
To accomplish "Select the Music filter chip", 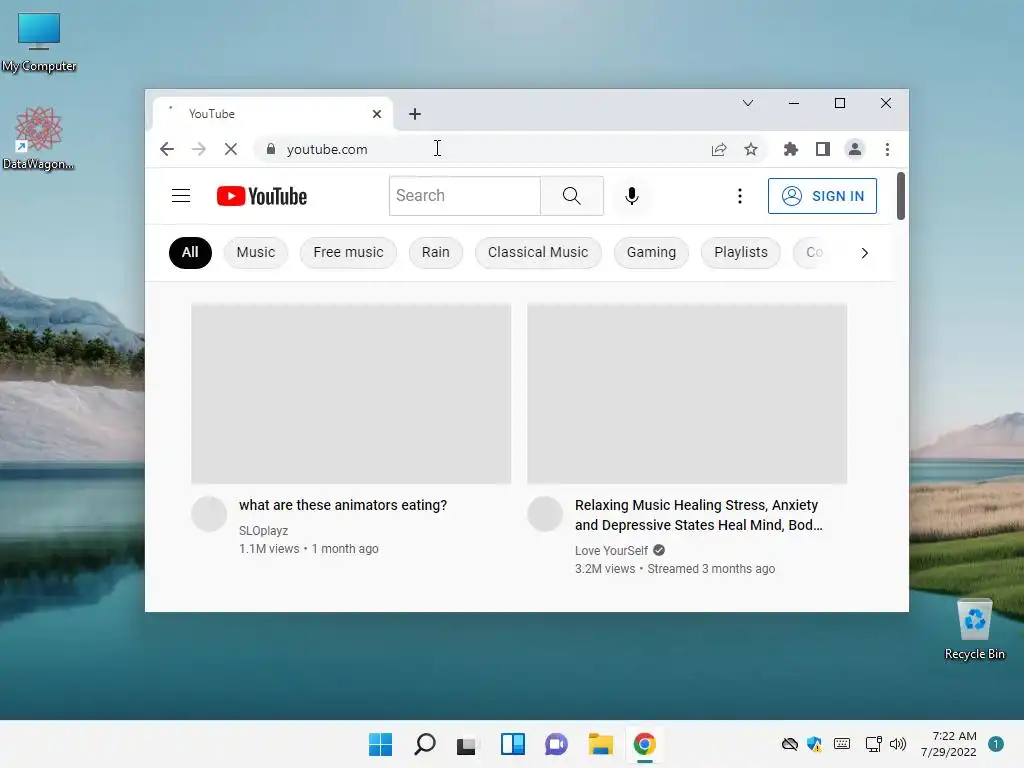I will click(255, 253).
